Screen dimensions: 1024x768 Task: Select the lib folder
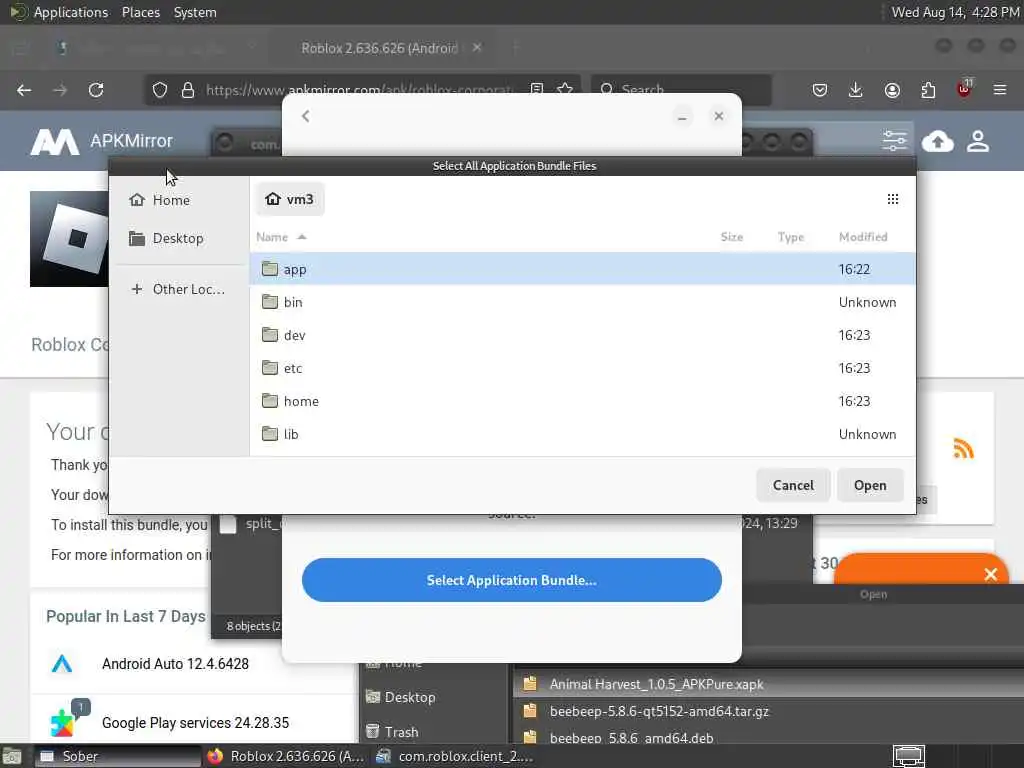[x=582, y=434]
